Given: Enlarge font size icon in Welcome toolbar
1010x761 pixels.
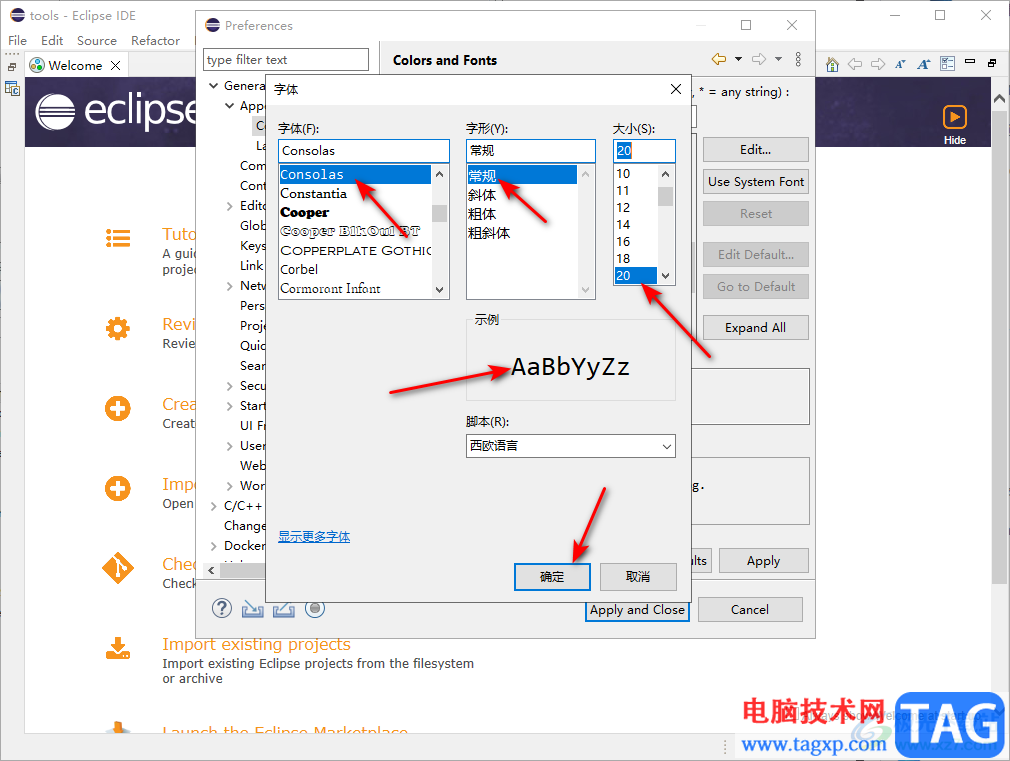Looking at the screenshot, I should click(x=924, y=64).
